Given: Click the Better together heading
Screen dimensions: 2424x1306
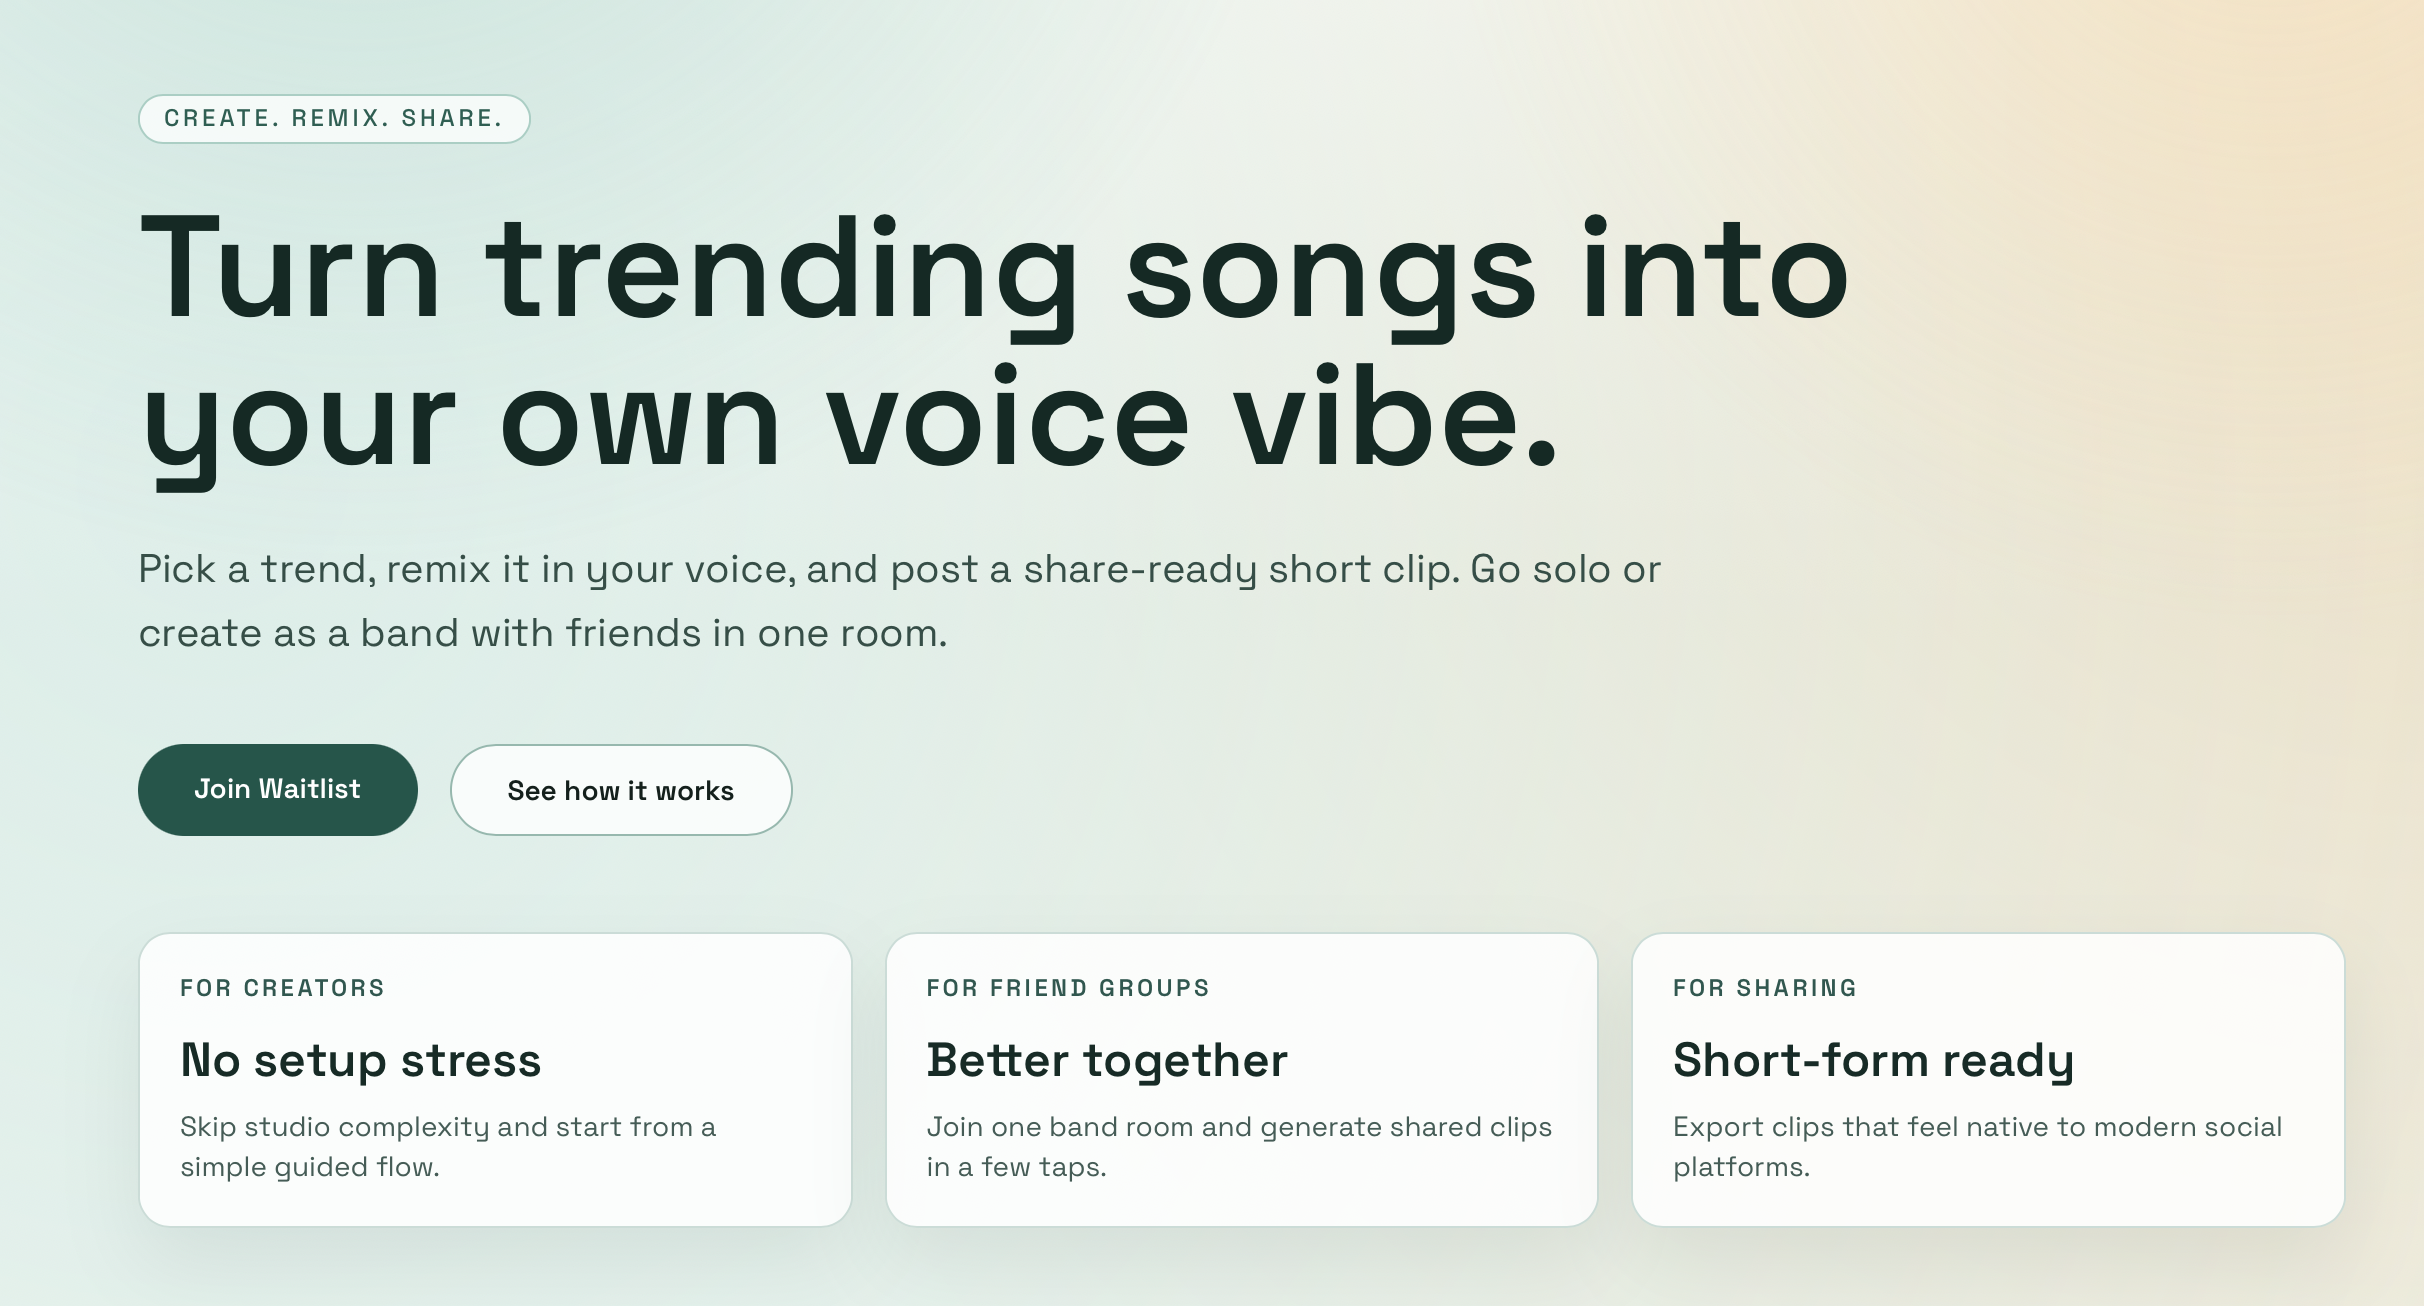Looking at the screenshot, I should (1107, 1060).
